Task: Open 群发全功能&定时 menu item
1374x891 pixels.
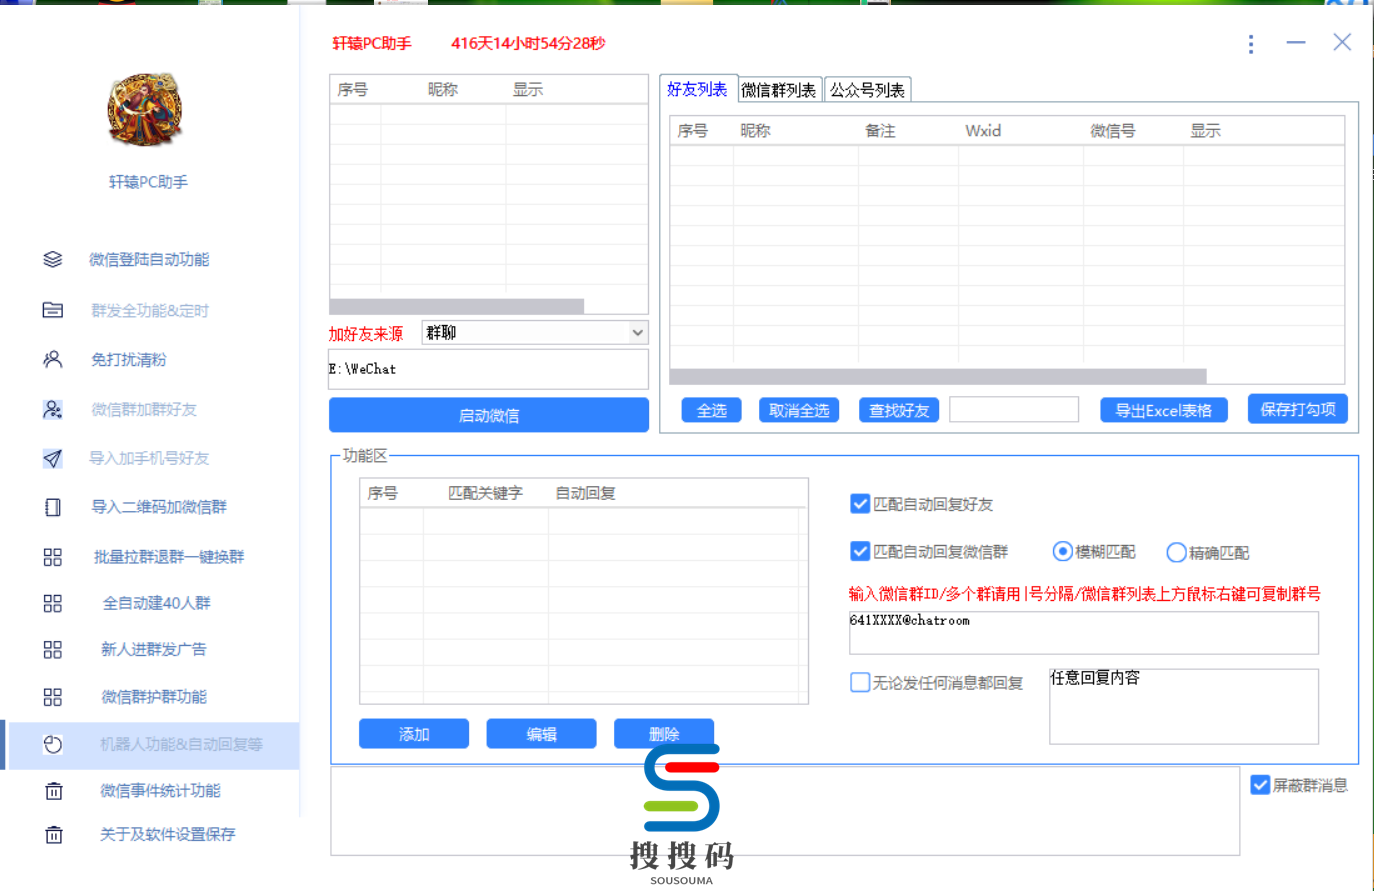Action: coord(150,310)
